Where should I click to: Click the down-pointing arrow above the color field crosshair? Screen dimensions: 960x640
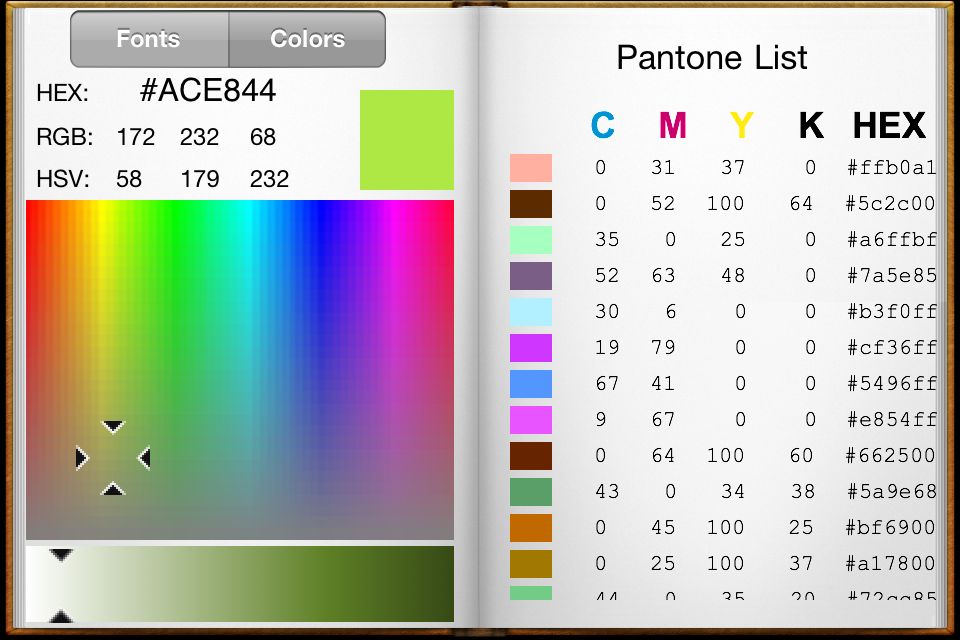pos(113,426)
